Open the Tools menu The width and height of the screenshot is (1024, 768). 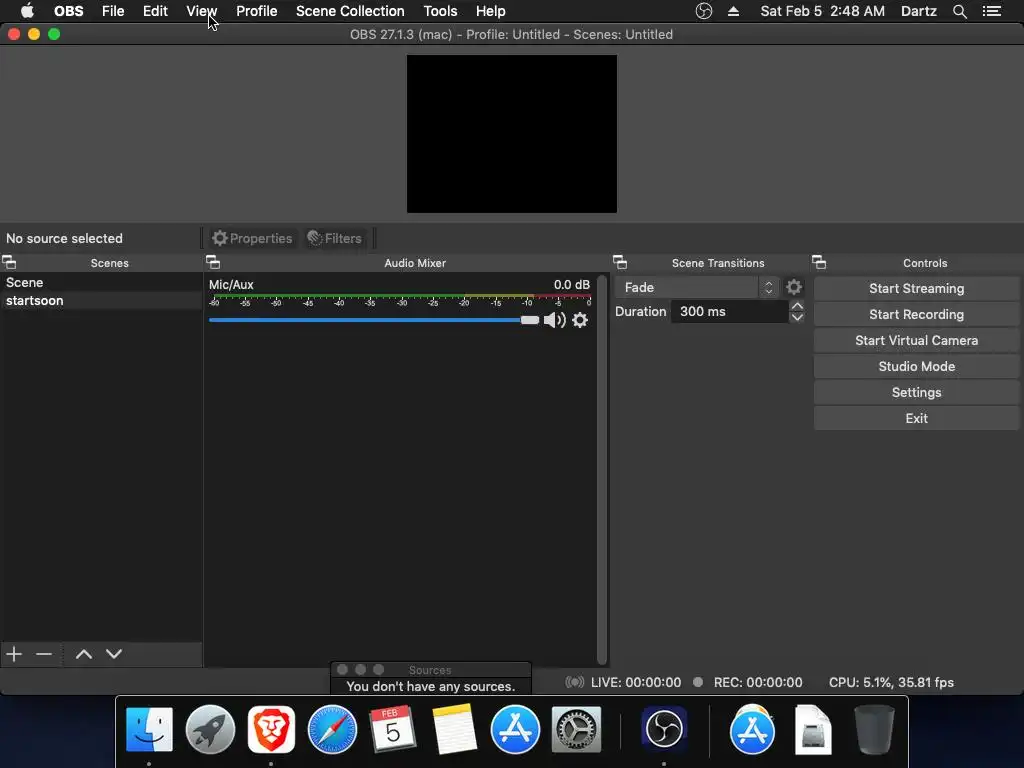(x=440, y=11)
